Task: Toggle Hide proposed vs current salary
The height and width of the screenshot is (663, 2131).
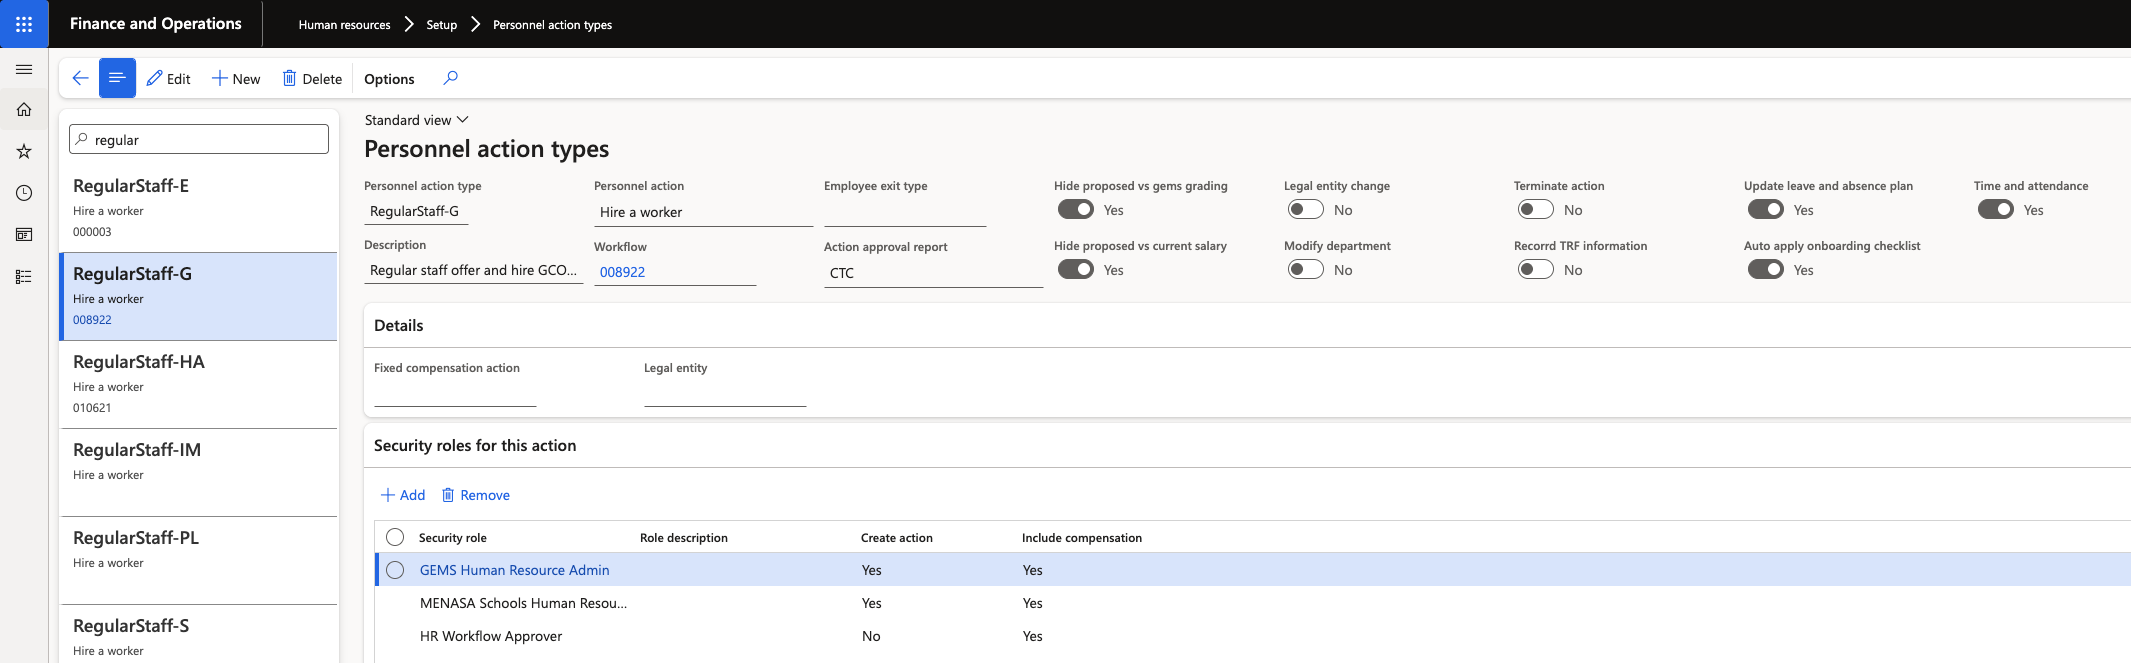Action: pos(1076,269)
